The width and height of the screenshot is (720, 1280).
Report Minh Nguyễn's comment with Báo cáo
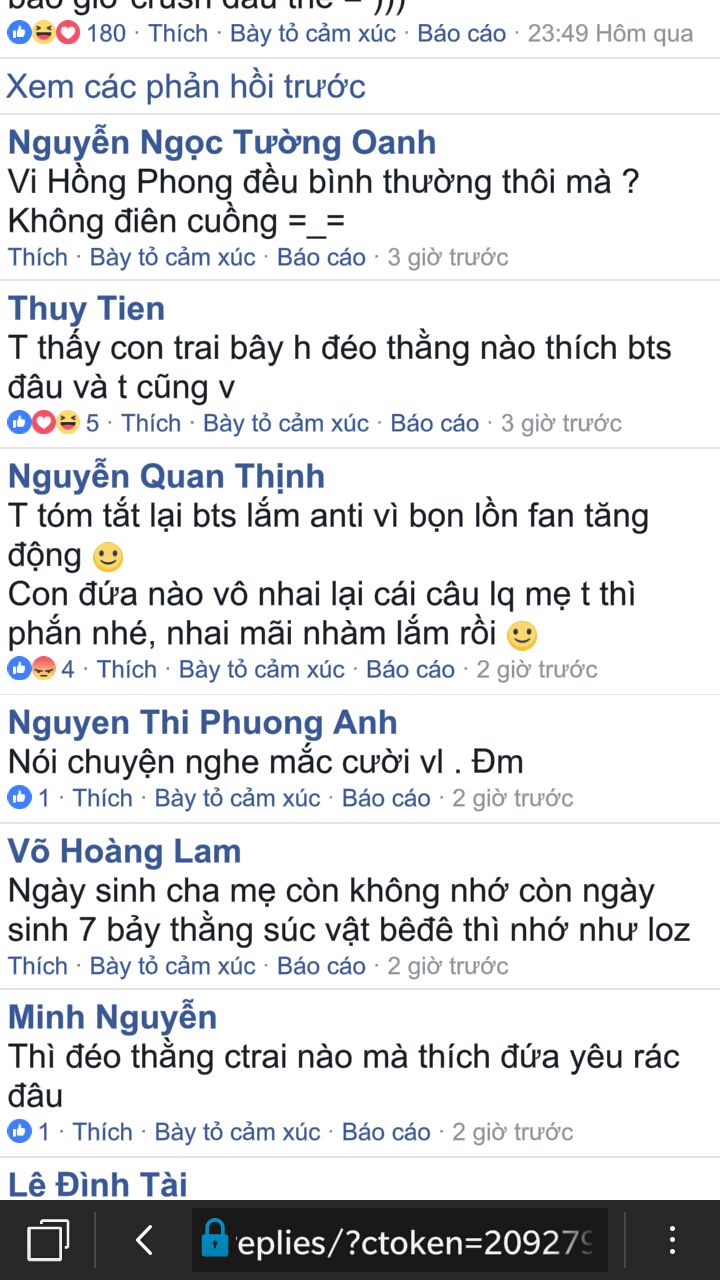pyautogui.click(x=386, y=1132)
